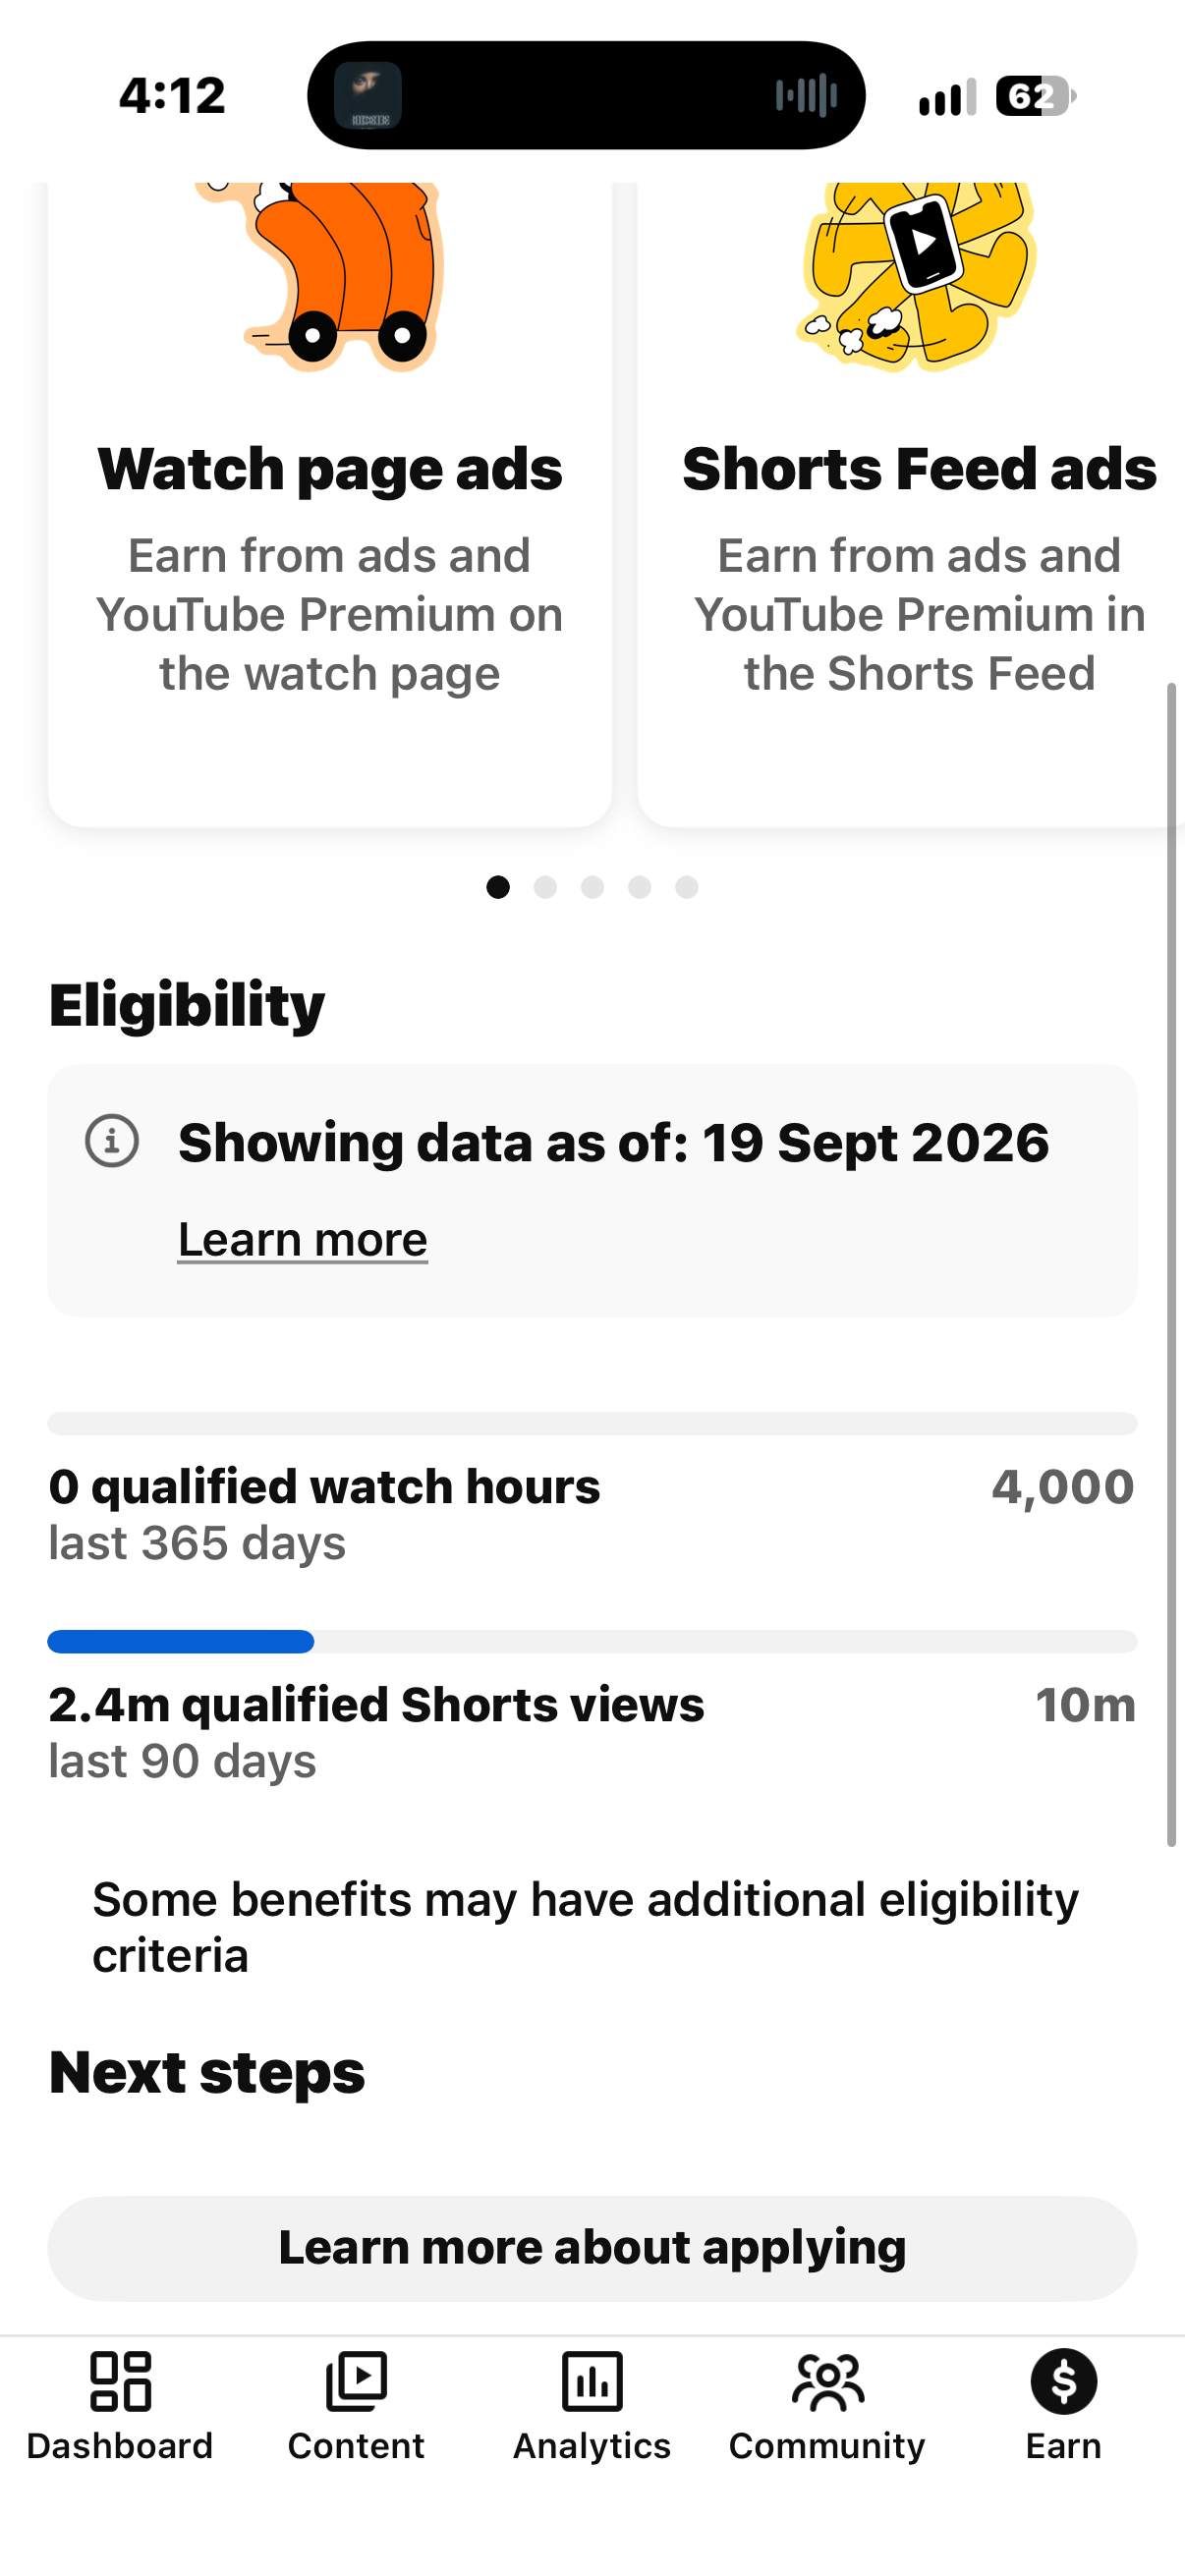Select the first active carousel dot
The image size is (1185, 2576).
498,887
